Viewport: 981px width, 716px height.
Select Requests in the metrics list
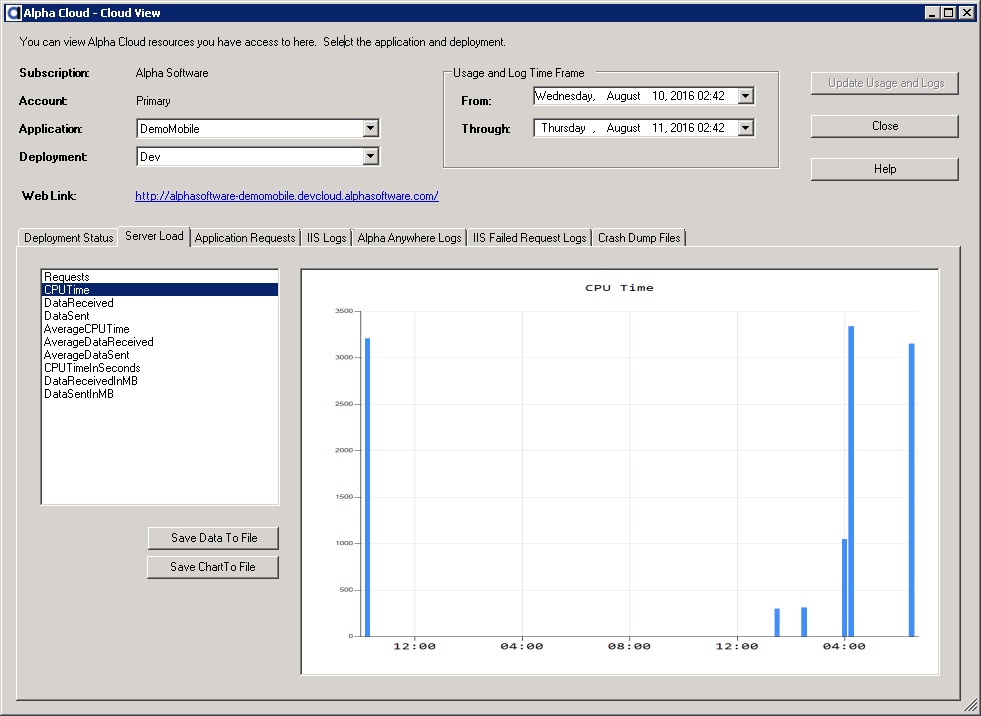pyautogui.click(x=160, y=277)
